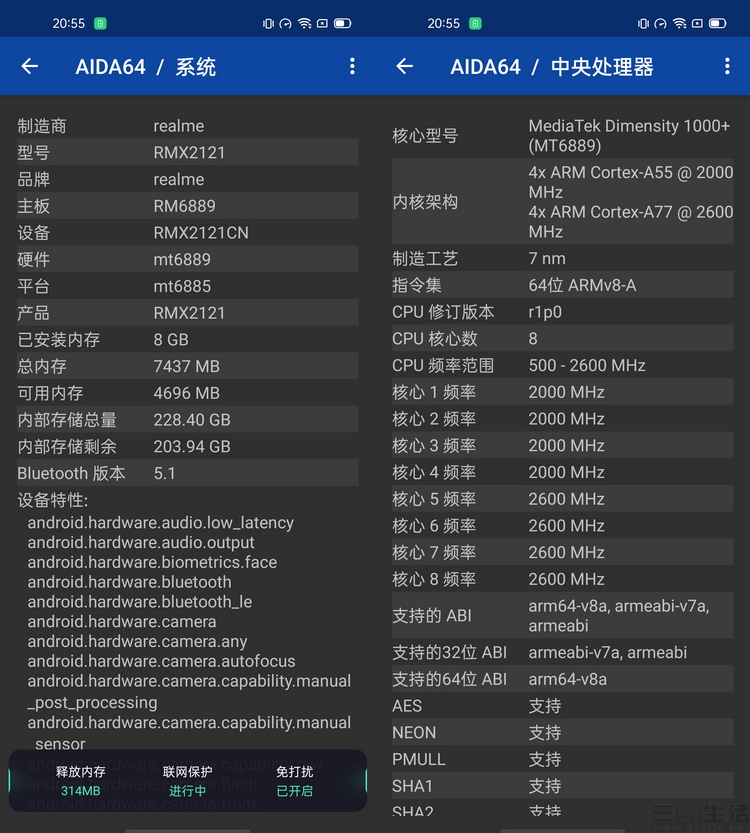Screen dimensions: 750x833
Task: Tap 联网保护 进行中 option
Action: pos(188,781)
